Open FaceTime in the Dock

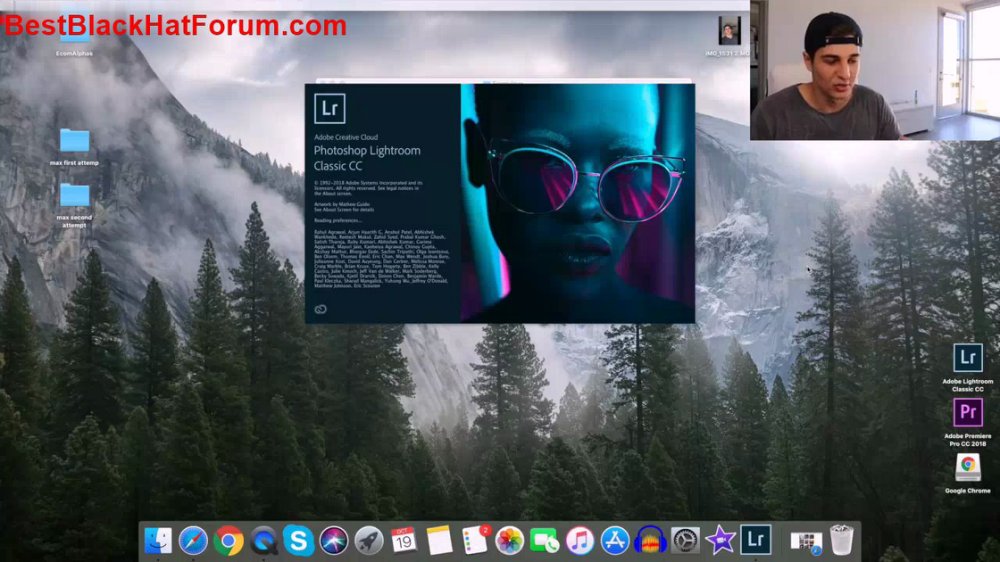pos(545,541)
